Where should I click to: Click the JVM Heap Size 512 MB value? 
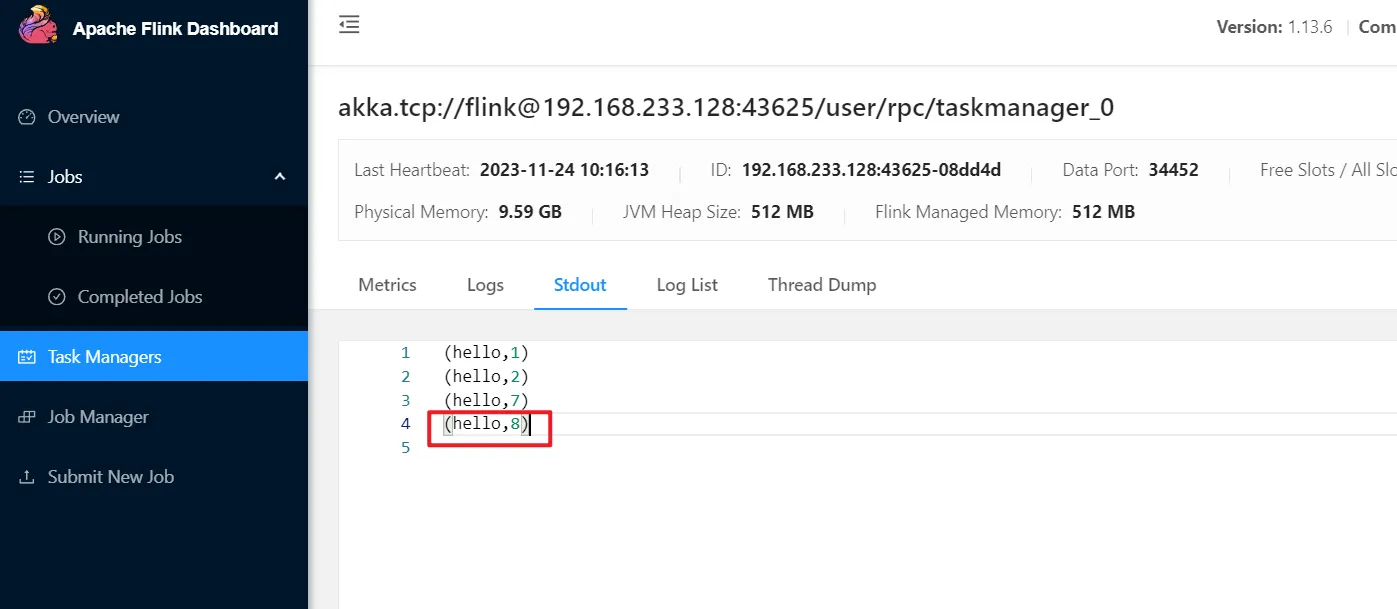pyautogui.click(x=781, y=212)
